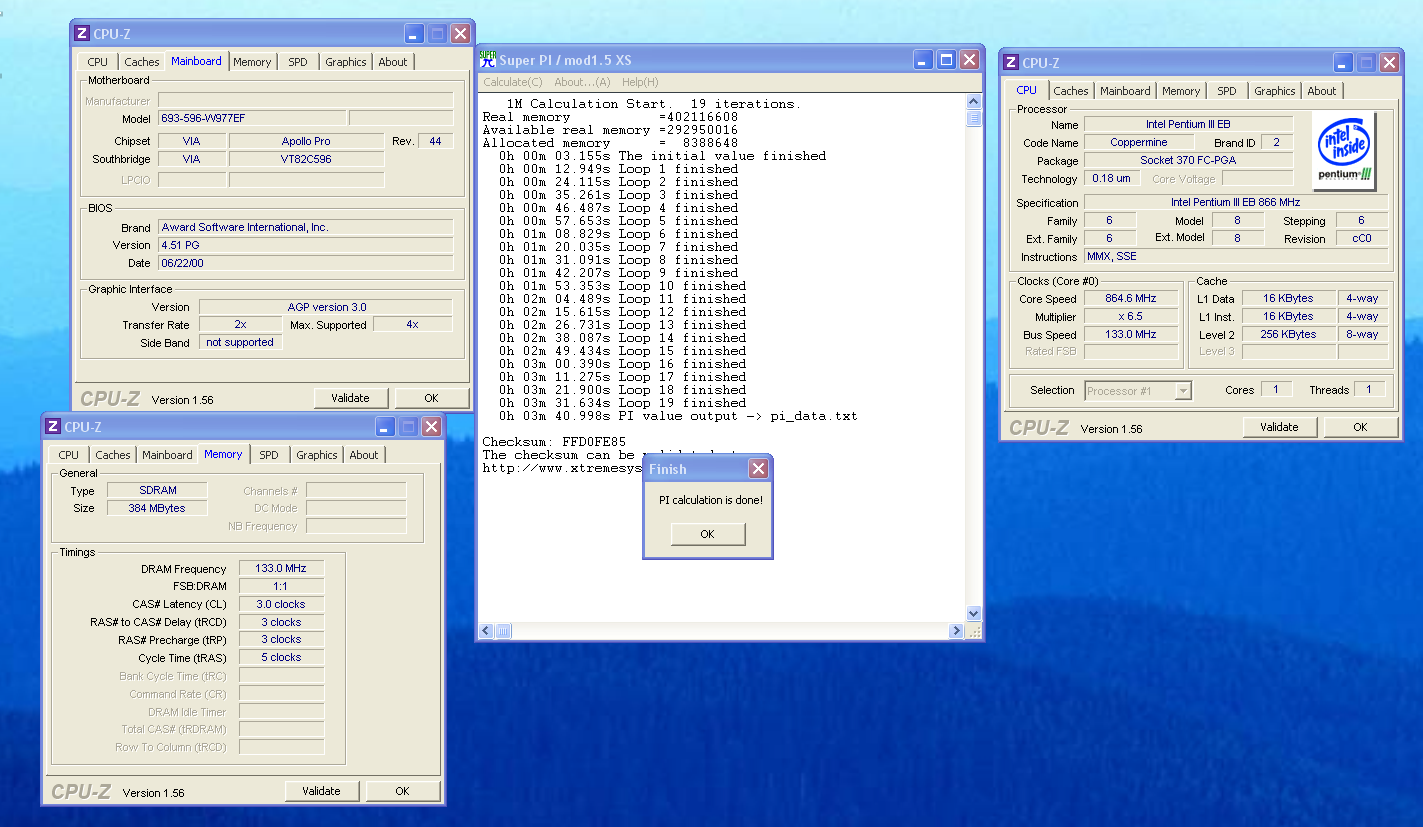Click the Core Speed 864.6 MHz field
Viewport: 1423px width, 827px height.
tap(1131, 299)
